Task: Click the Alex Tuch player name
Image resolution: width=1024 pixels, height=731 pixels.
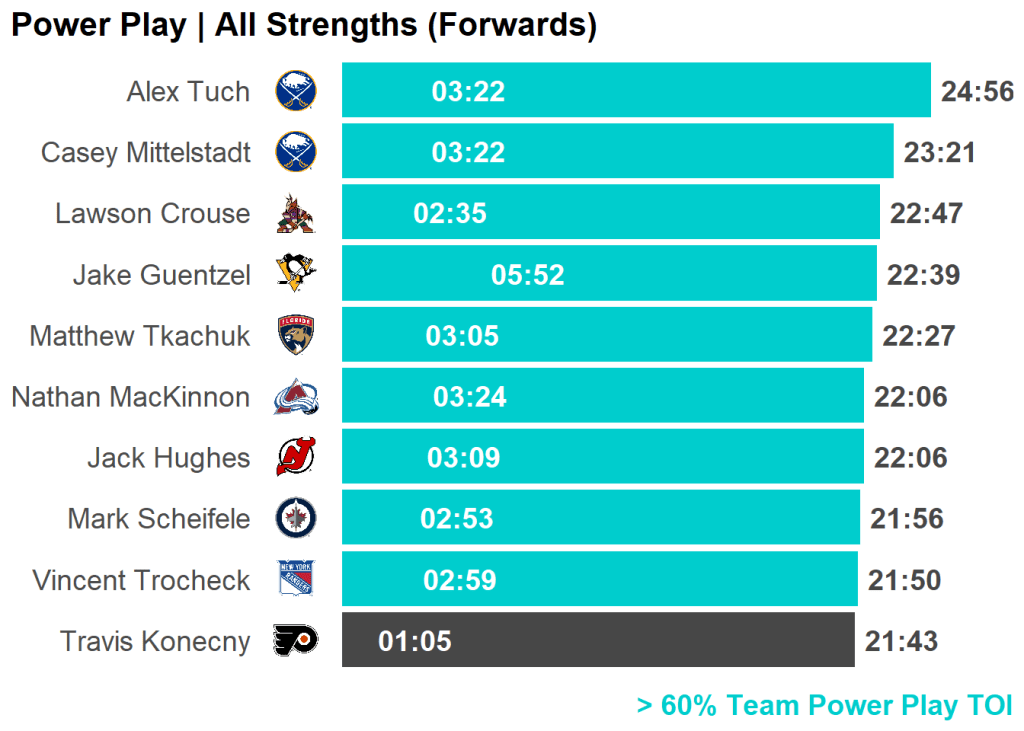Action: 188,92
